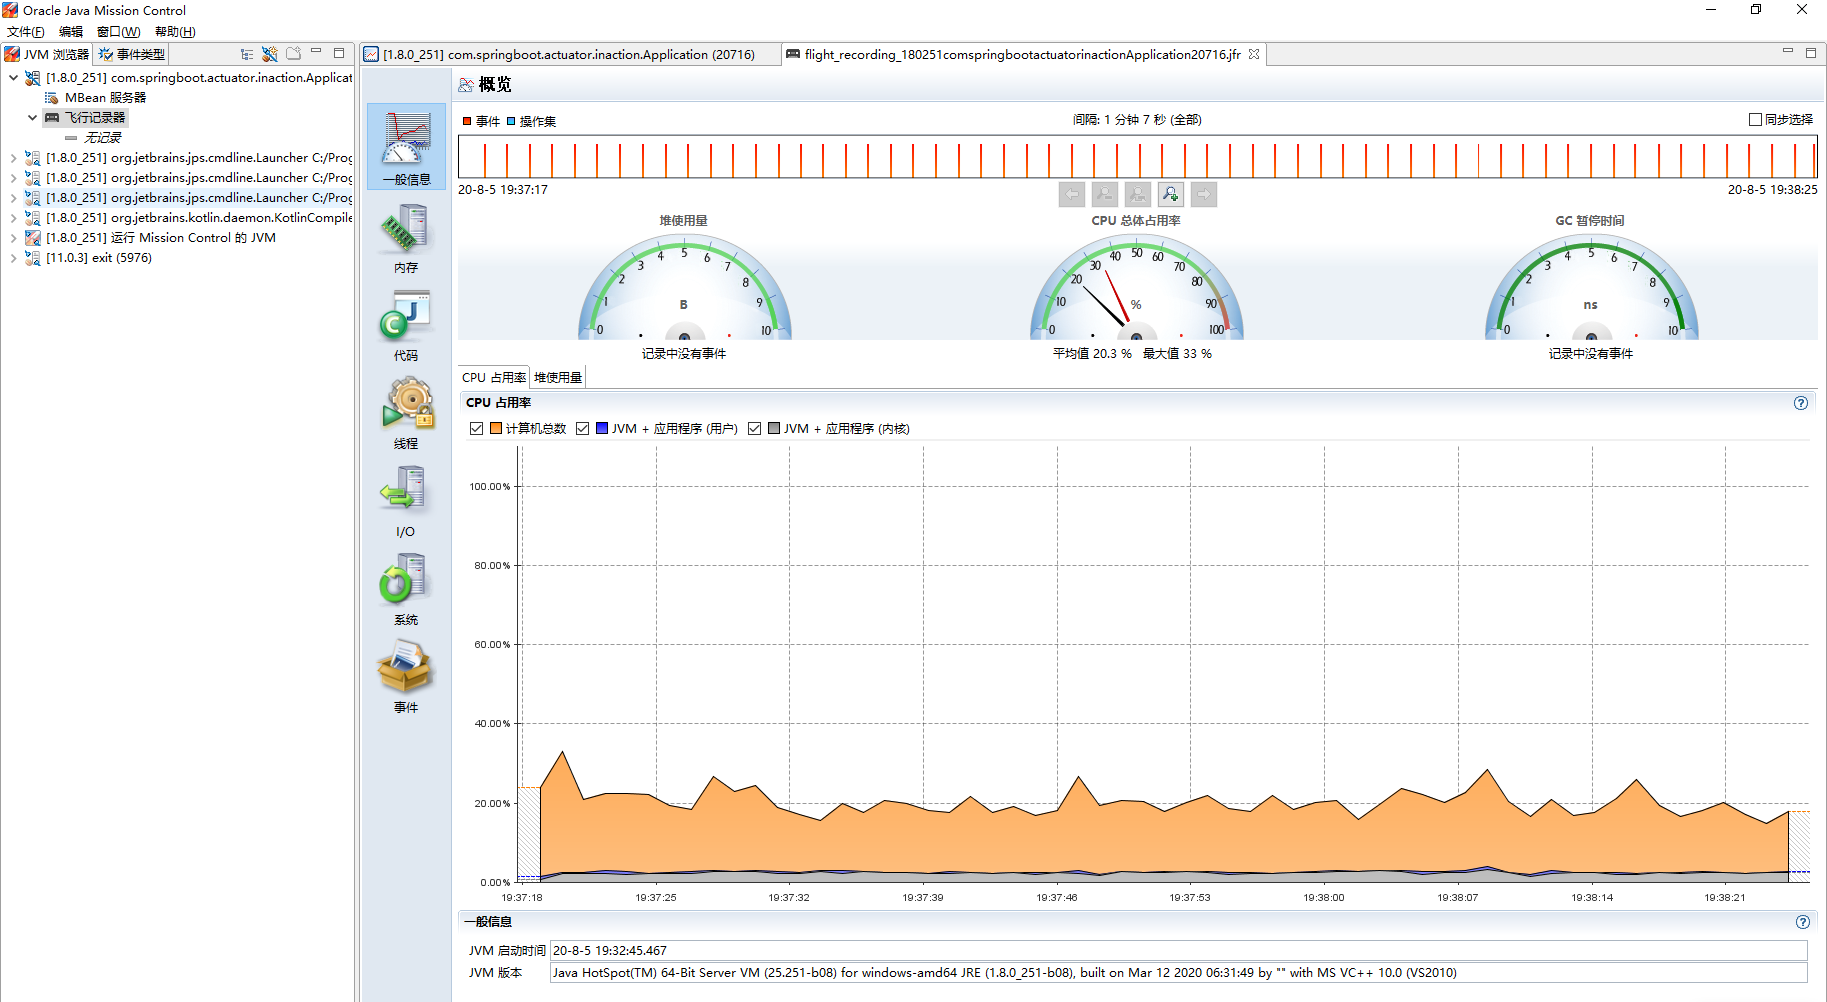
Task: Click the gray JVM 内核 color swatch
Action: coord(774,428)
